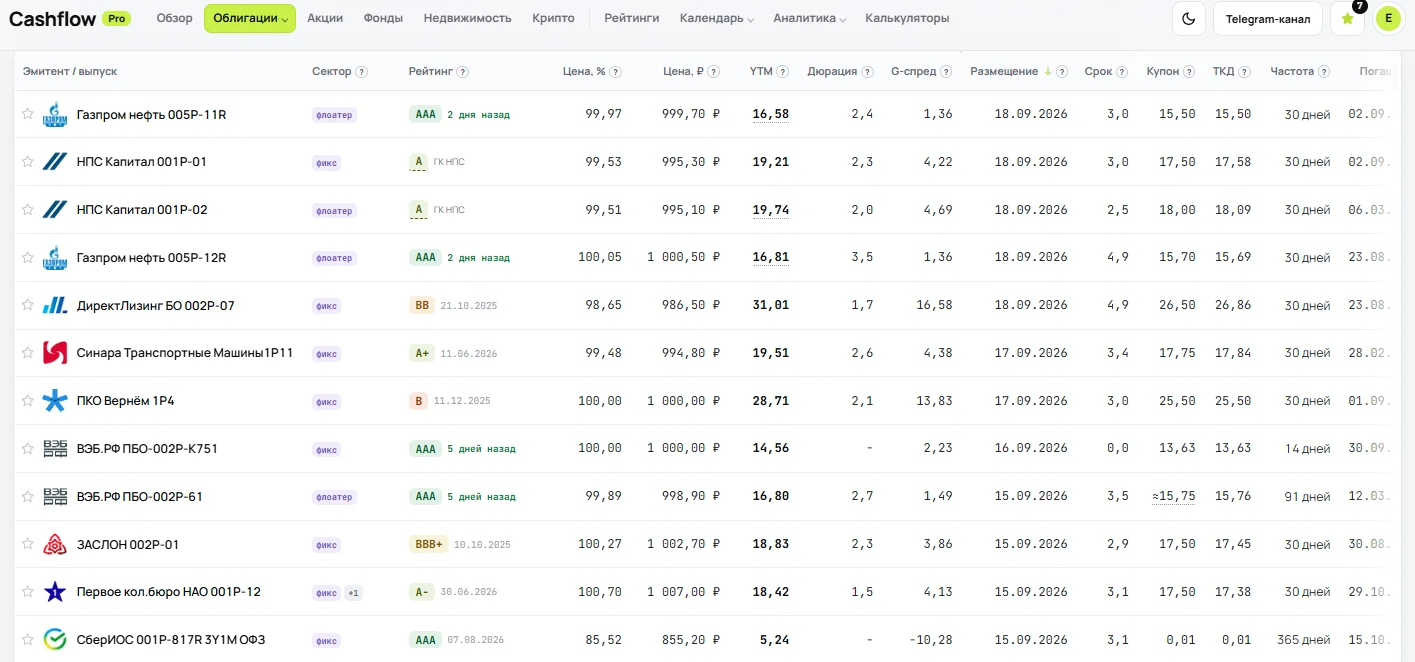Open bond НПС Капитал 001P-02
Image resolution: width=1415 pixels, height=662 pixels.
[142, 210]
